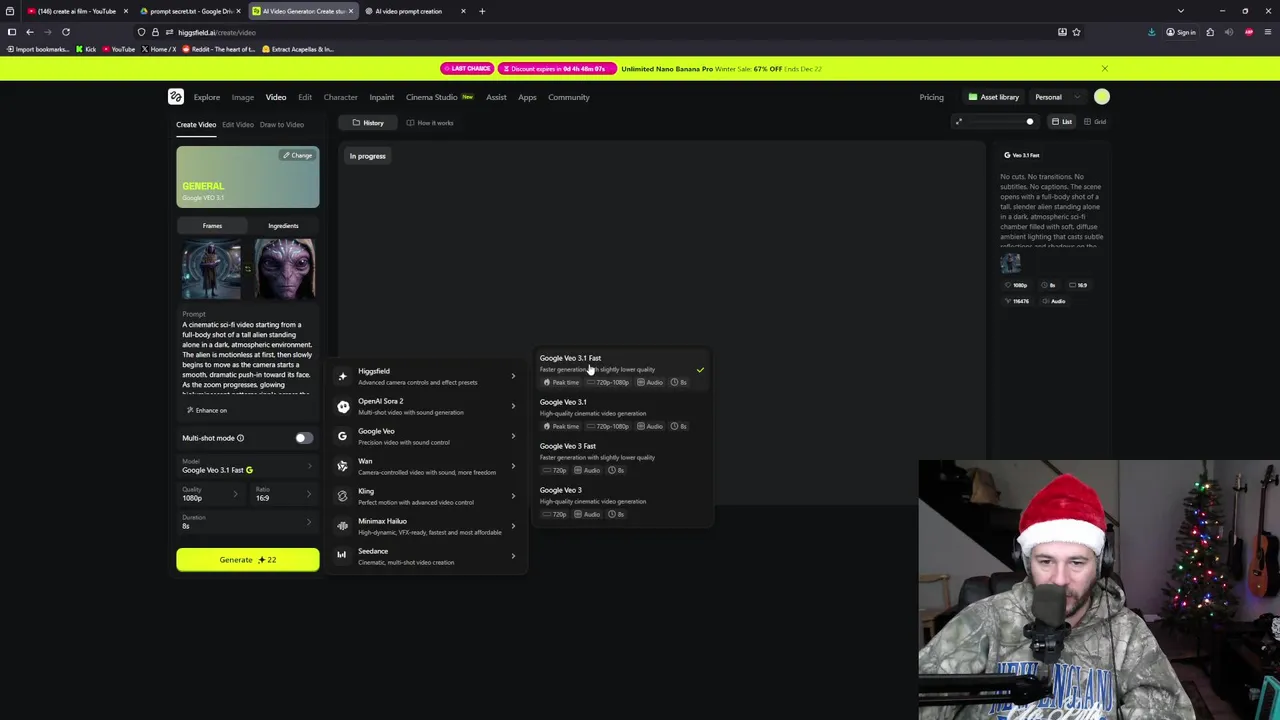Open the Ratio 16:9 dropdown
Image resolution: width=1280 pixels, height=720 pixels.
point(284,494)
